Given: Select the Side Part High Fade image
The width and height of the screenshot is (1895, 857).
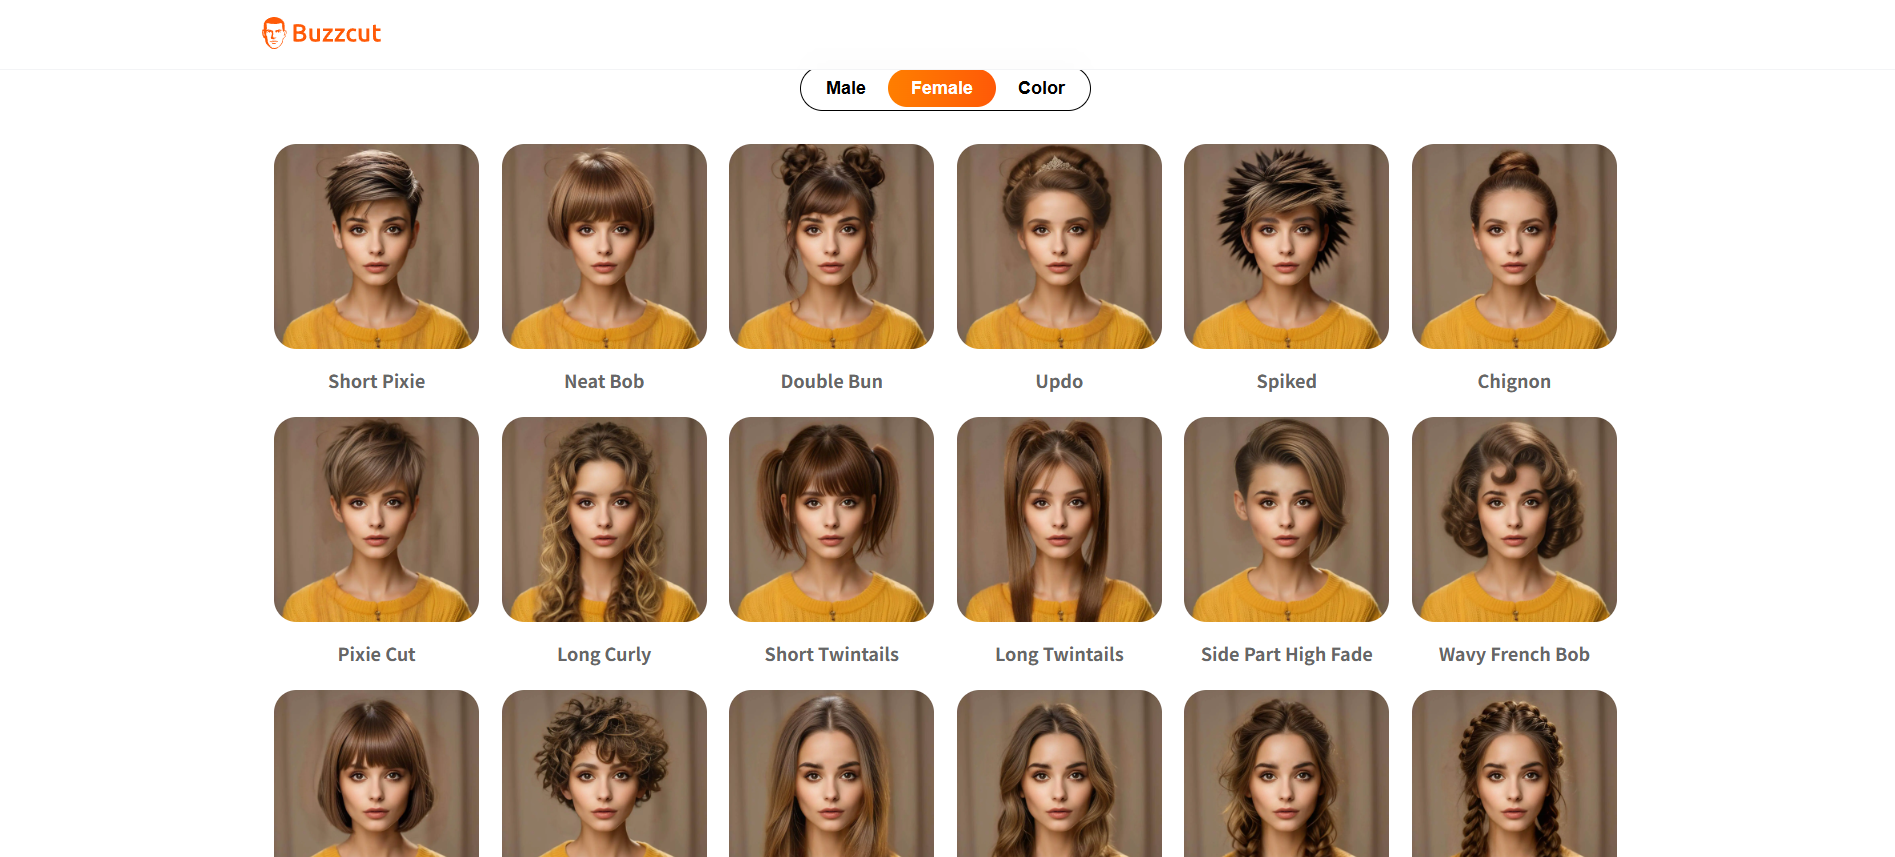Looking at the screenshot, I should [x=1286, y=519].
